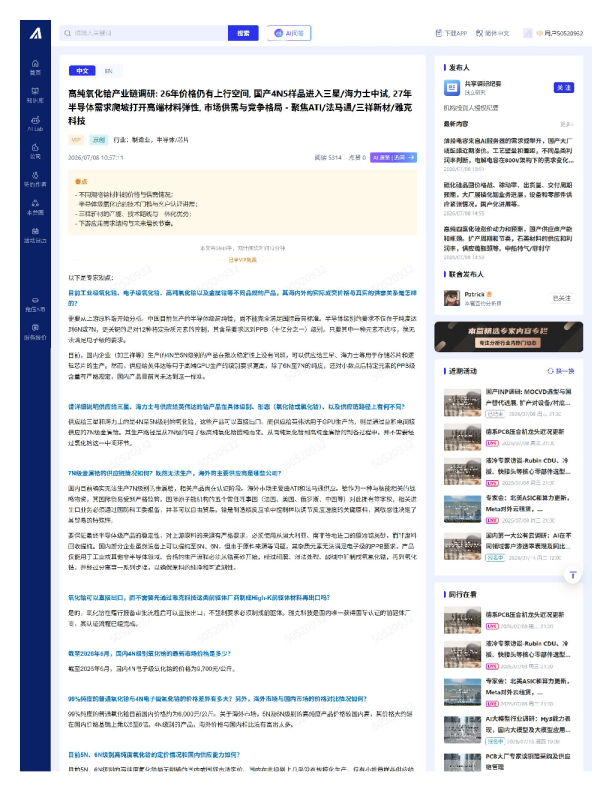Click the user avatar beside 用户50520962
This screenshot has height=792, width=612.
(x=528, y=33)
